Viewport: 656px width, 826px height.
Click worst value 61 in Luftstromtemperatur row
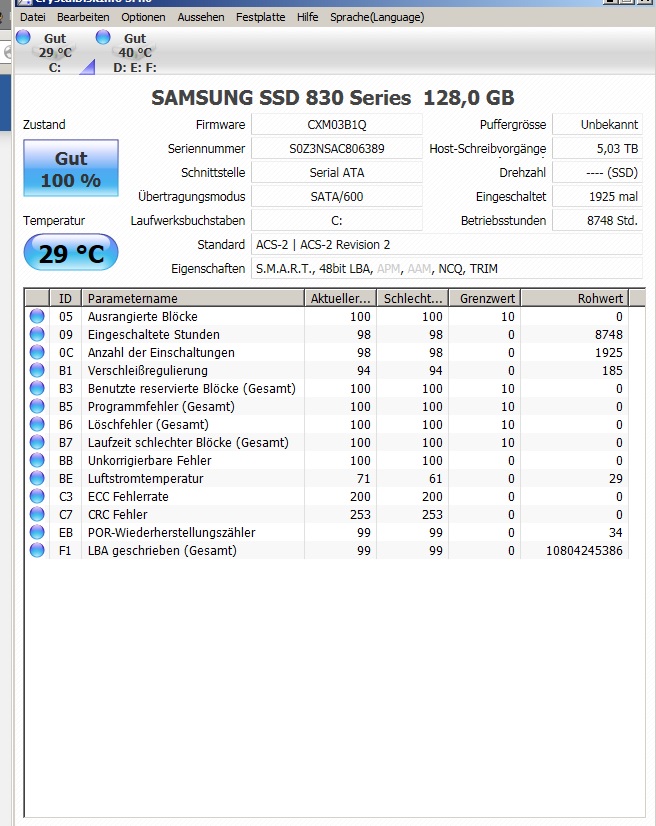pos(435,478)
